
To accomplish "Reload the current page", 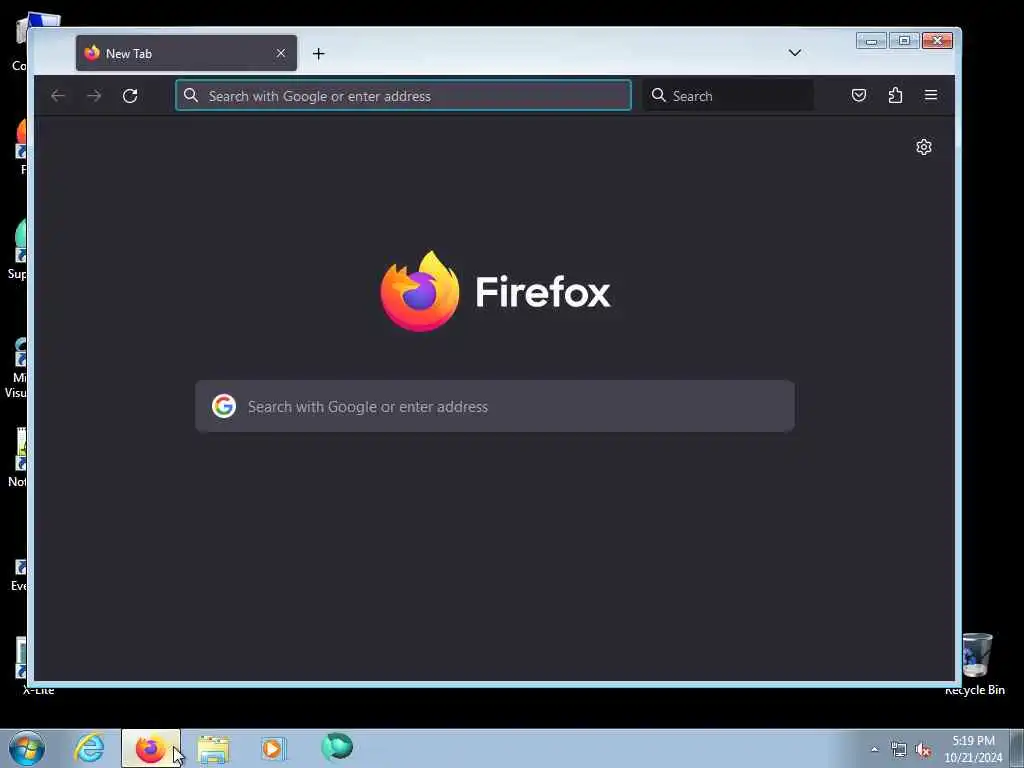I will tap(130, 96).
